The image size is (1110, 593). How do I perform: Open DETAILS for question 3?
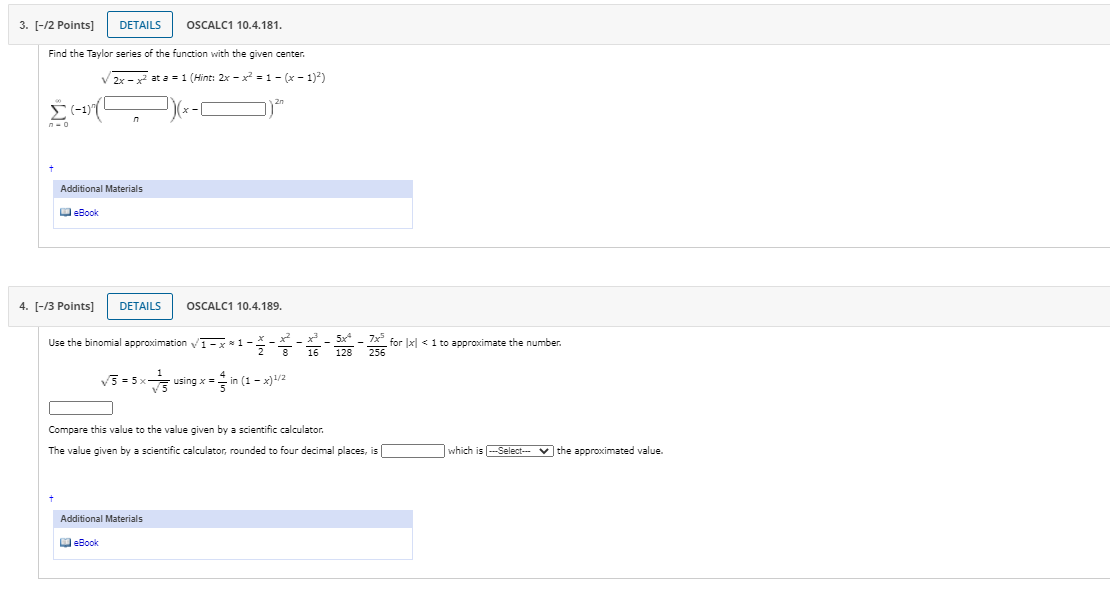click(140, 25)
